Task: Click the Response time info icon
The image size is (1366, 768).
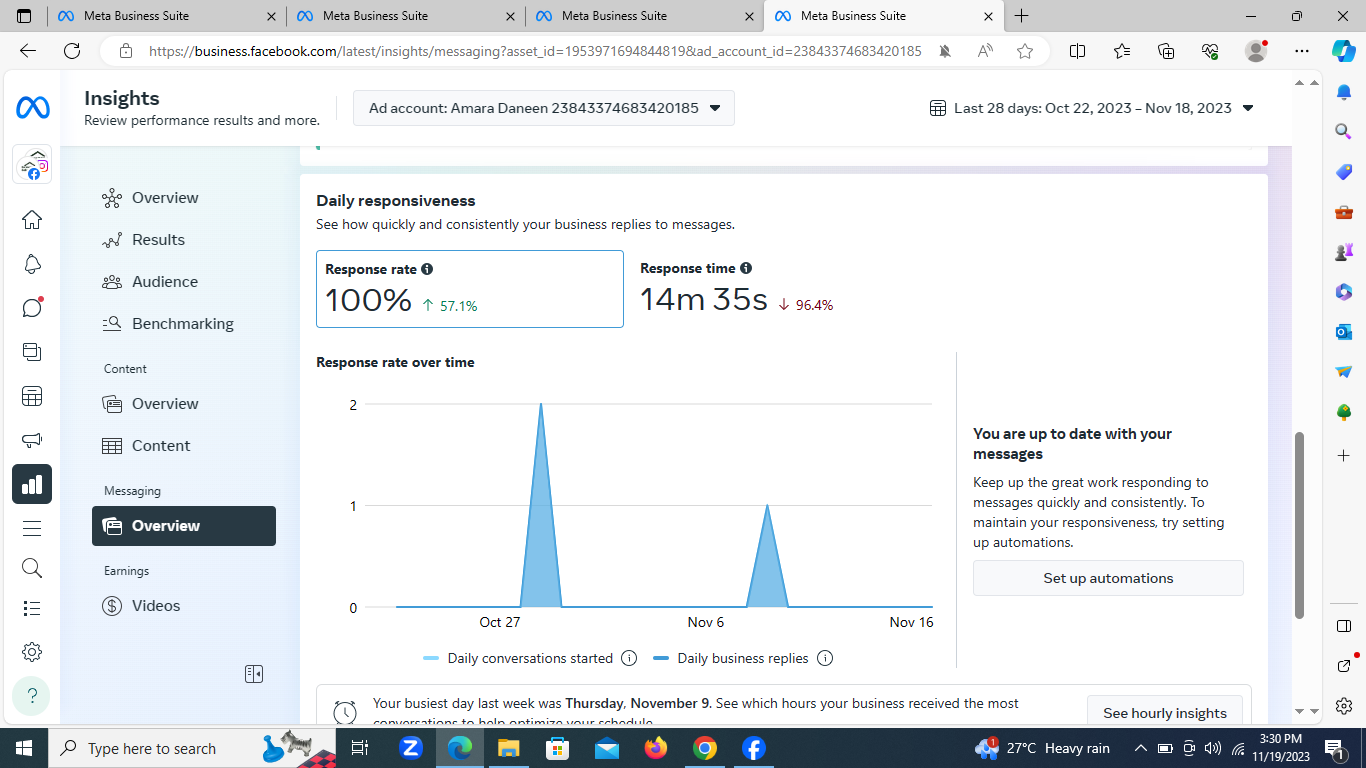Action: [746, 268]
